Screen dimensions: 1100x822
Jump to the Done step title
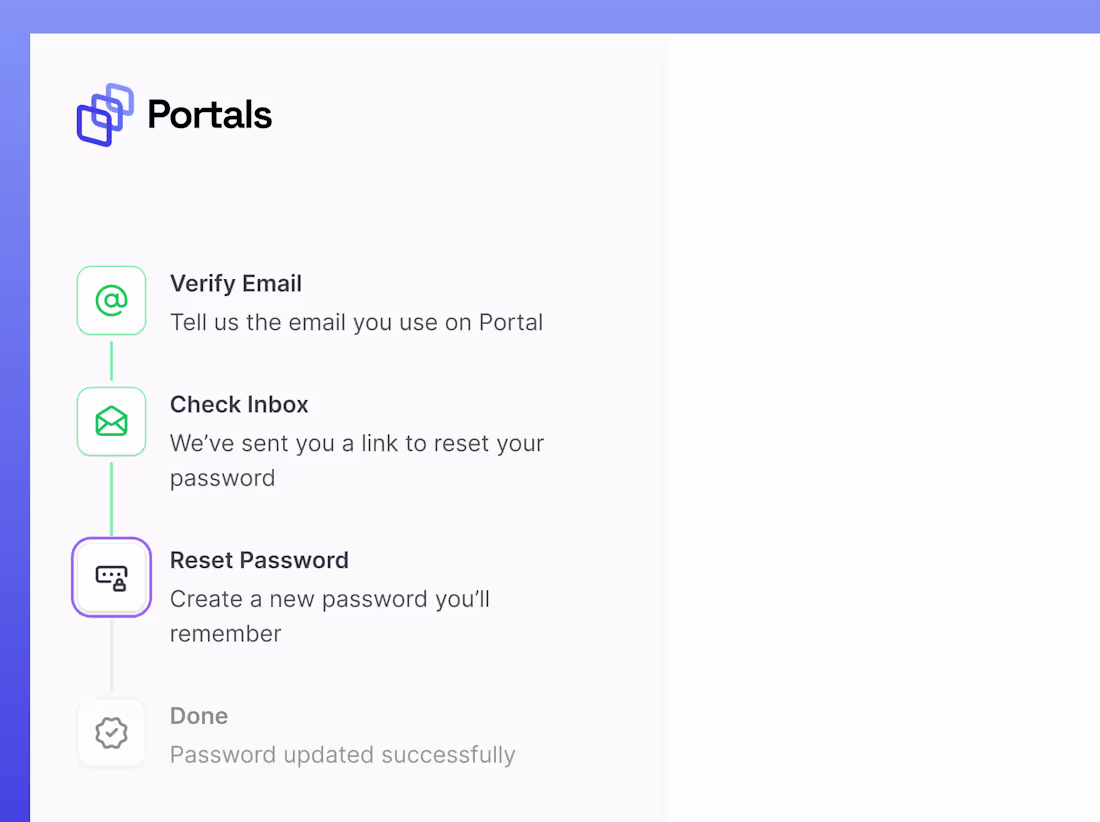(x=199, y=716)
